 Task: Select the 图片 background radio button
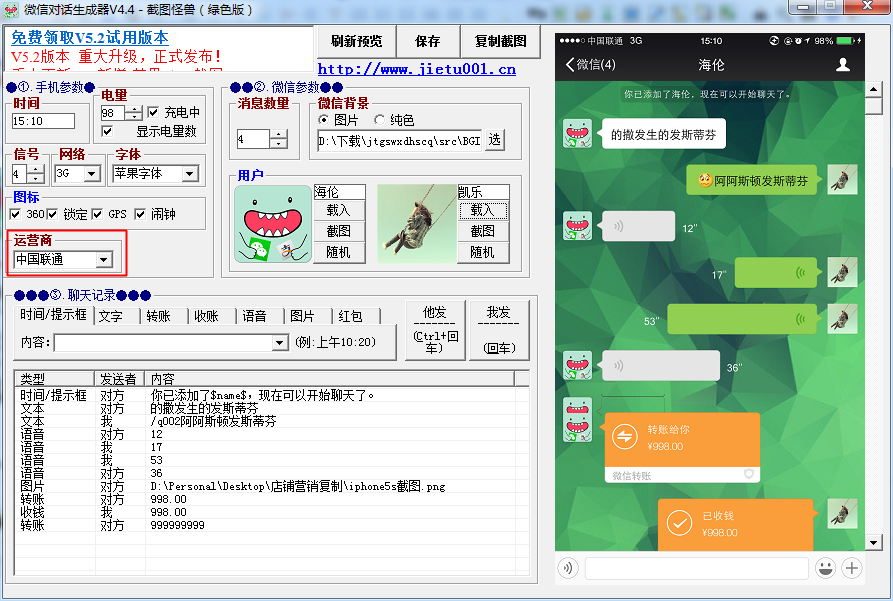323,120
